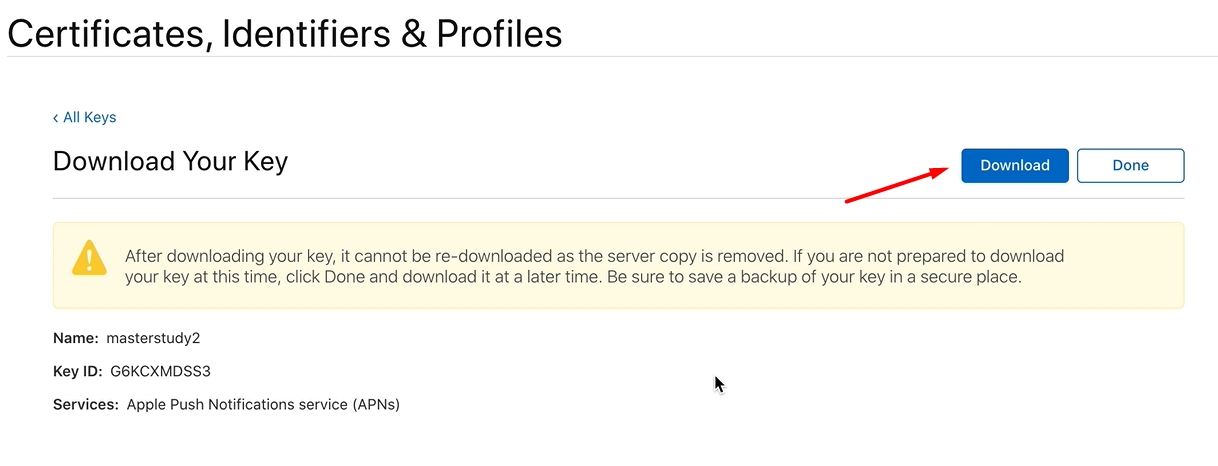Go back via All Keys link

click(x=85, y=117)
